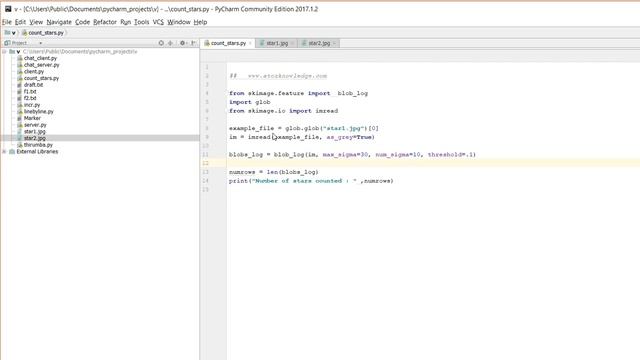Place cursor on 'import glob' line
This screenshot has height=360, width=640.
pos(249,102)
